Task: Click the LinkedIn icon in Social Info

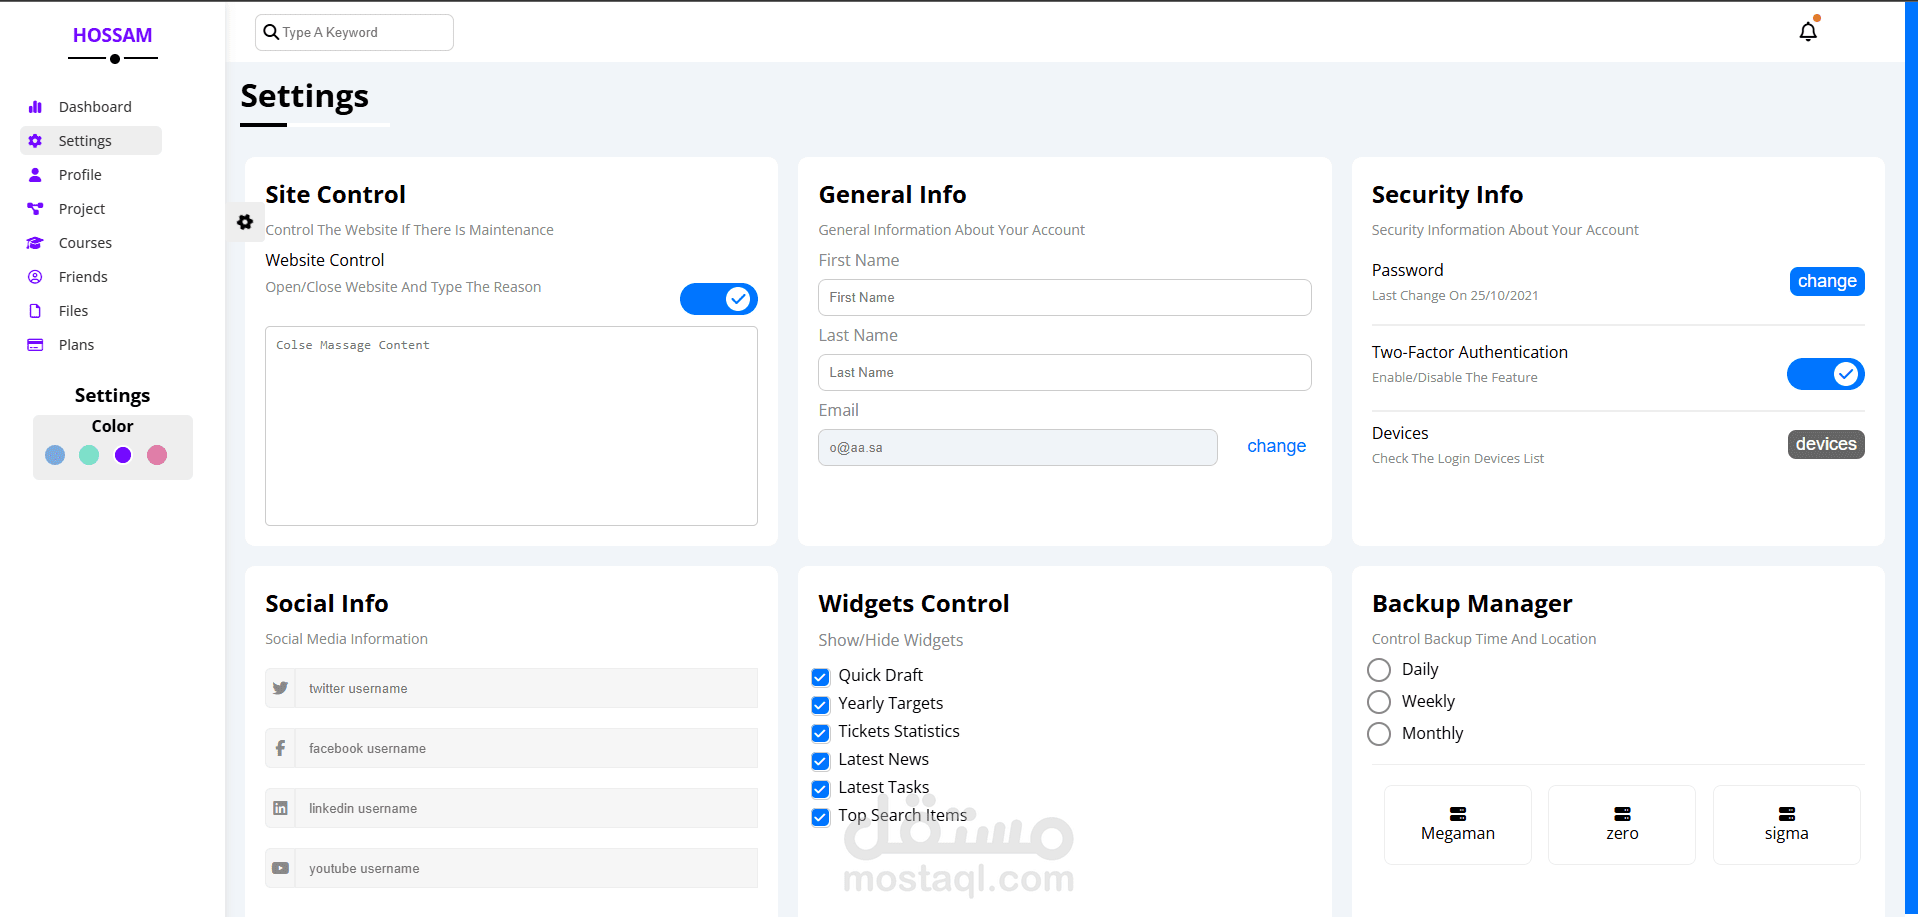Action: tap(280, 808)
